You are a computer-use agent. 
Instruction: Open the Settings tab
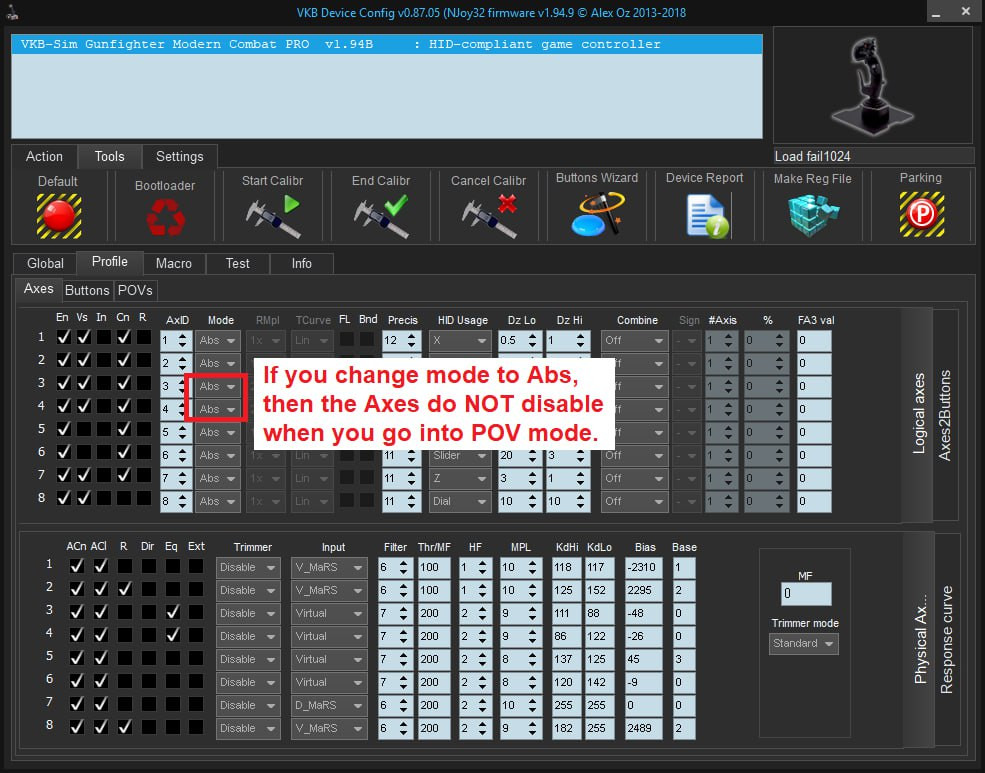[x=180, y=156]
